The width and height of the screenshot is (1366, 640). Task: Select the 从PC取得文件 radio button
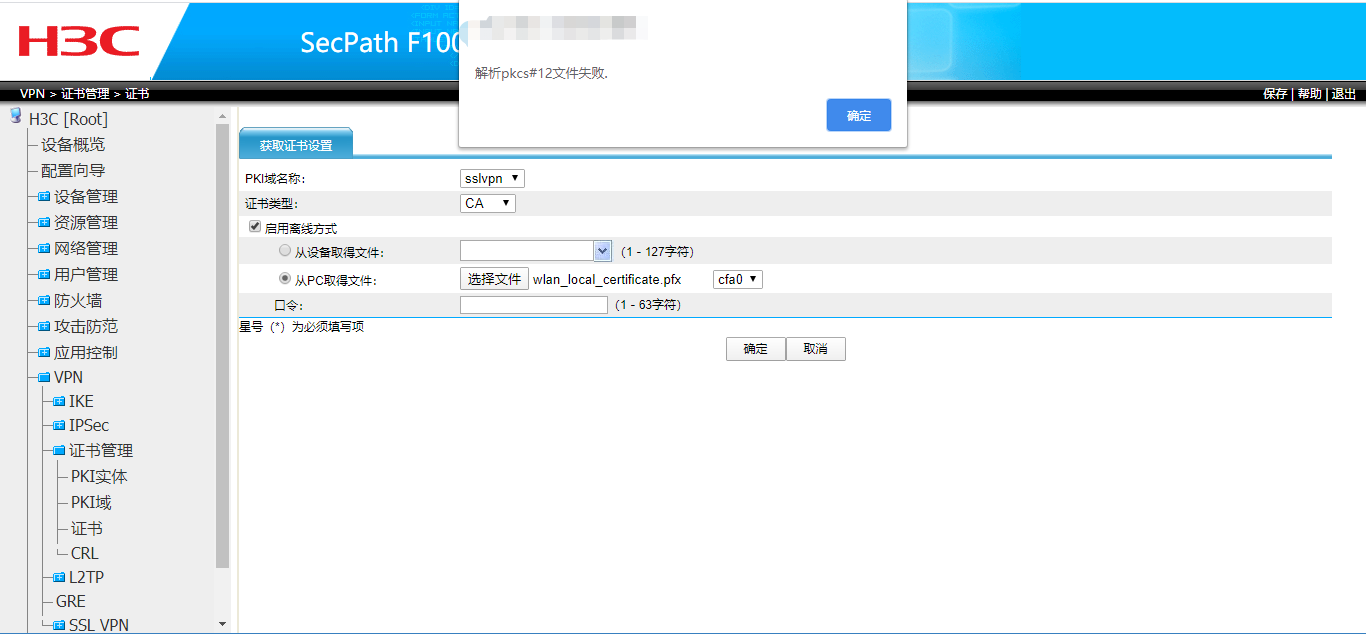pos(285,279)
